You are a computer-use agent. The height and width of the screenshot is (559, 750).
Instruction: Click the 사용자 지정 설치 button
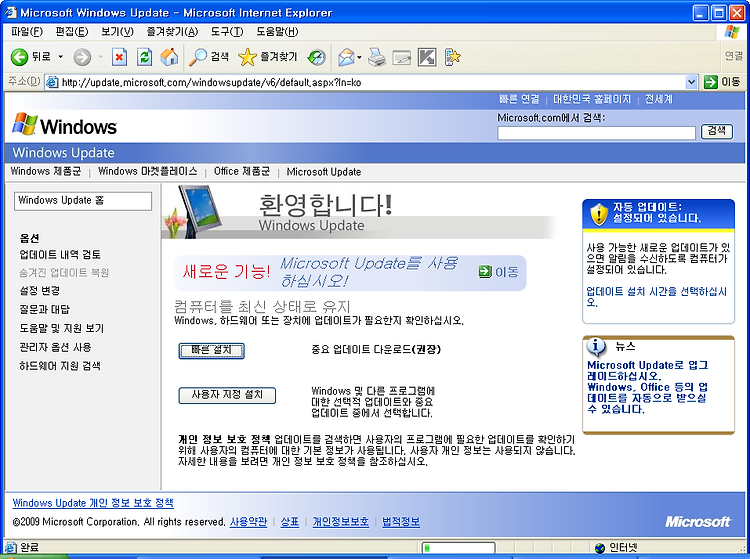click(227, 395)
